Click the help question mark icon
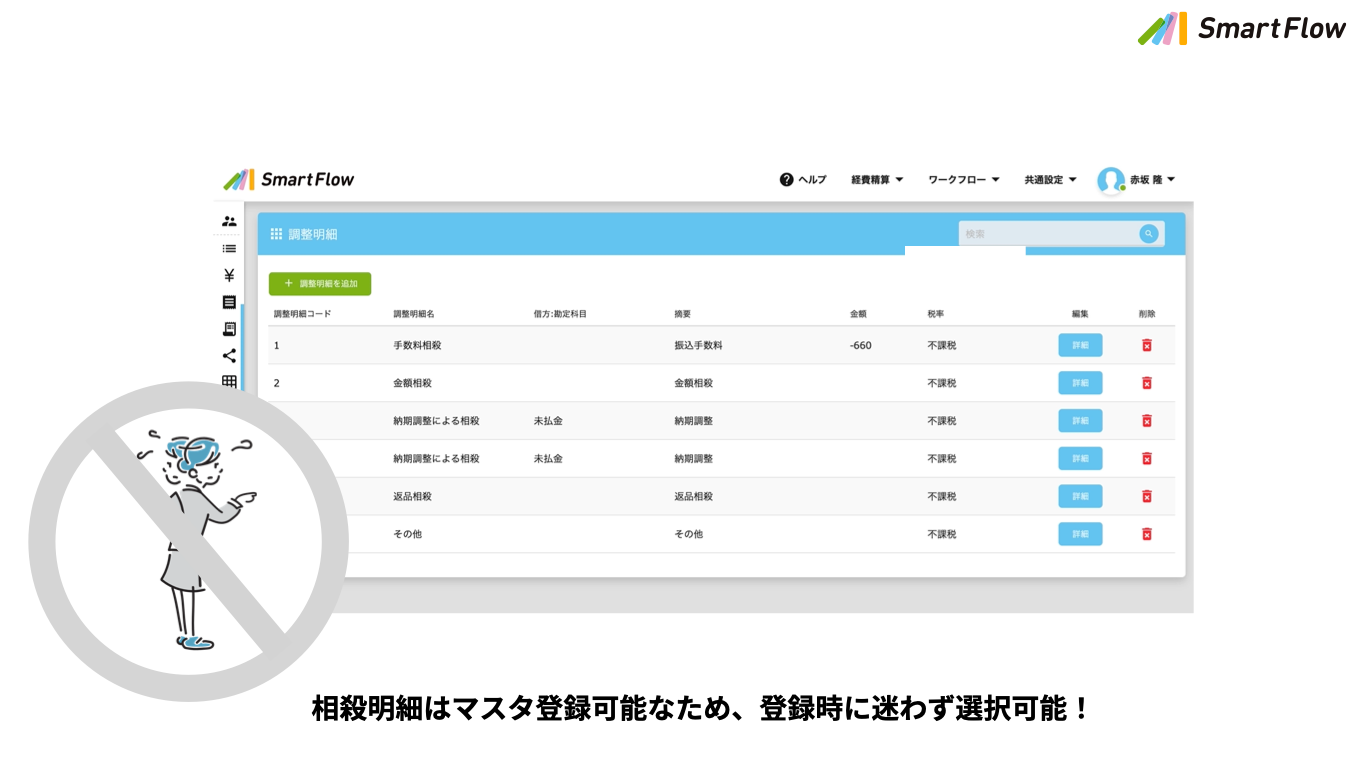The width and height of the screenshot is (1360, 780). click(x=786, y=180)
